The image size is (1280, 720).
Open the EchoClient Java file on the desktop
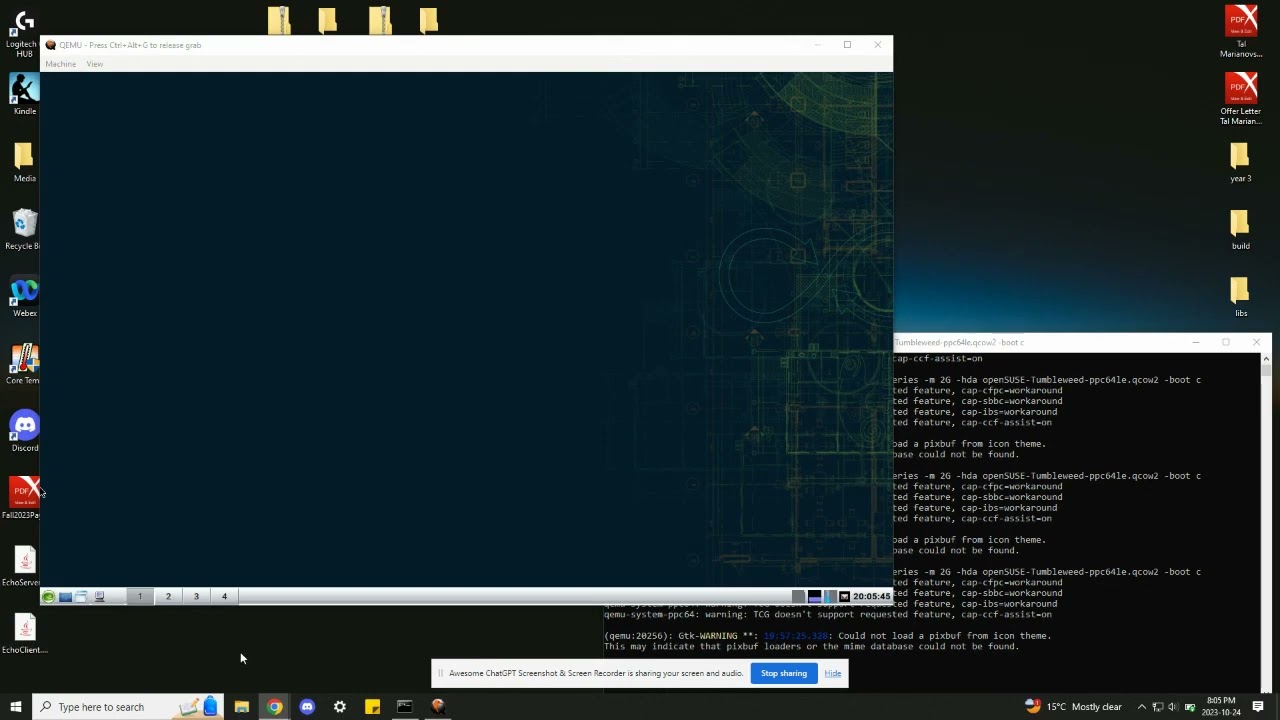pos(24,634)
